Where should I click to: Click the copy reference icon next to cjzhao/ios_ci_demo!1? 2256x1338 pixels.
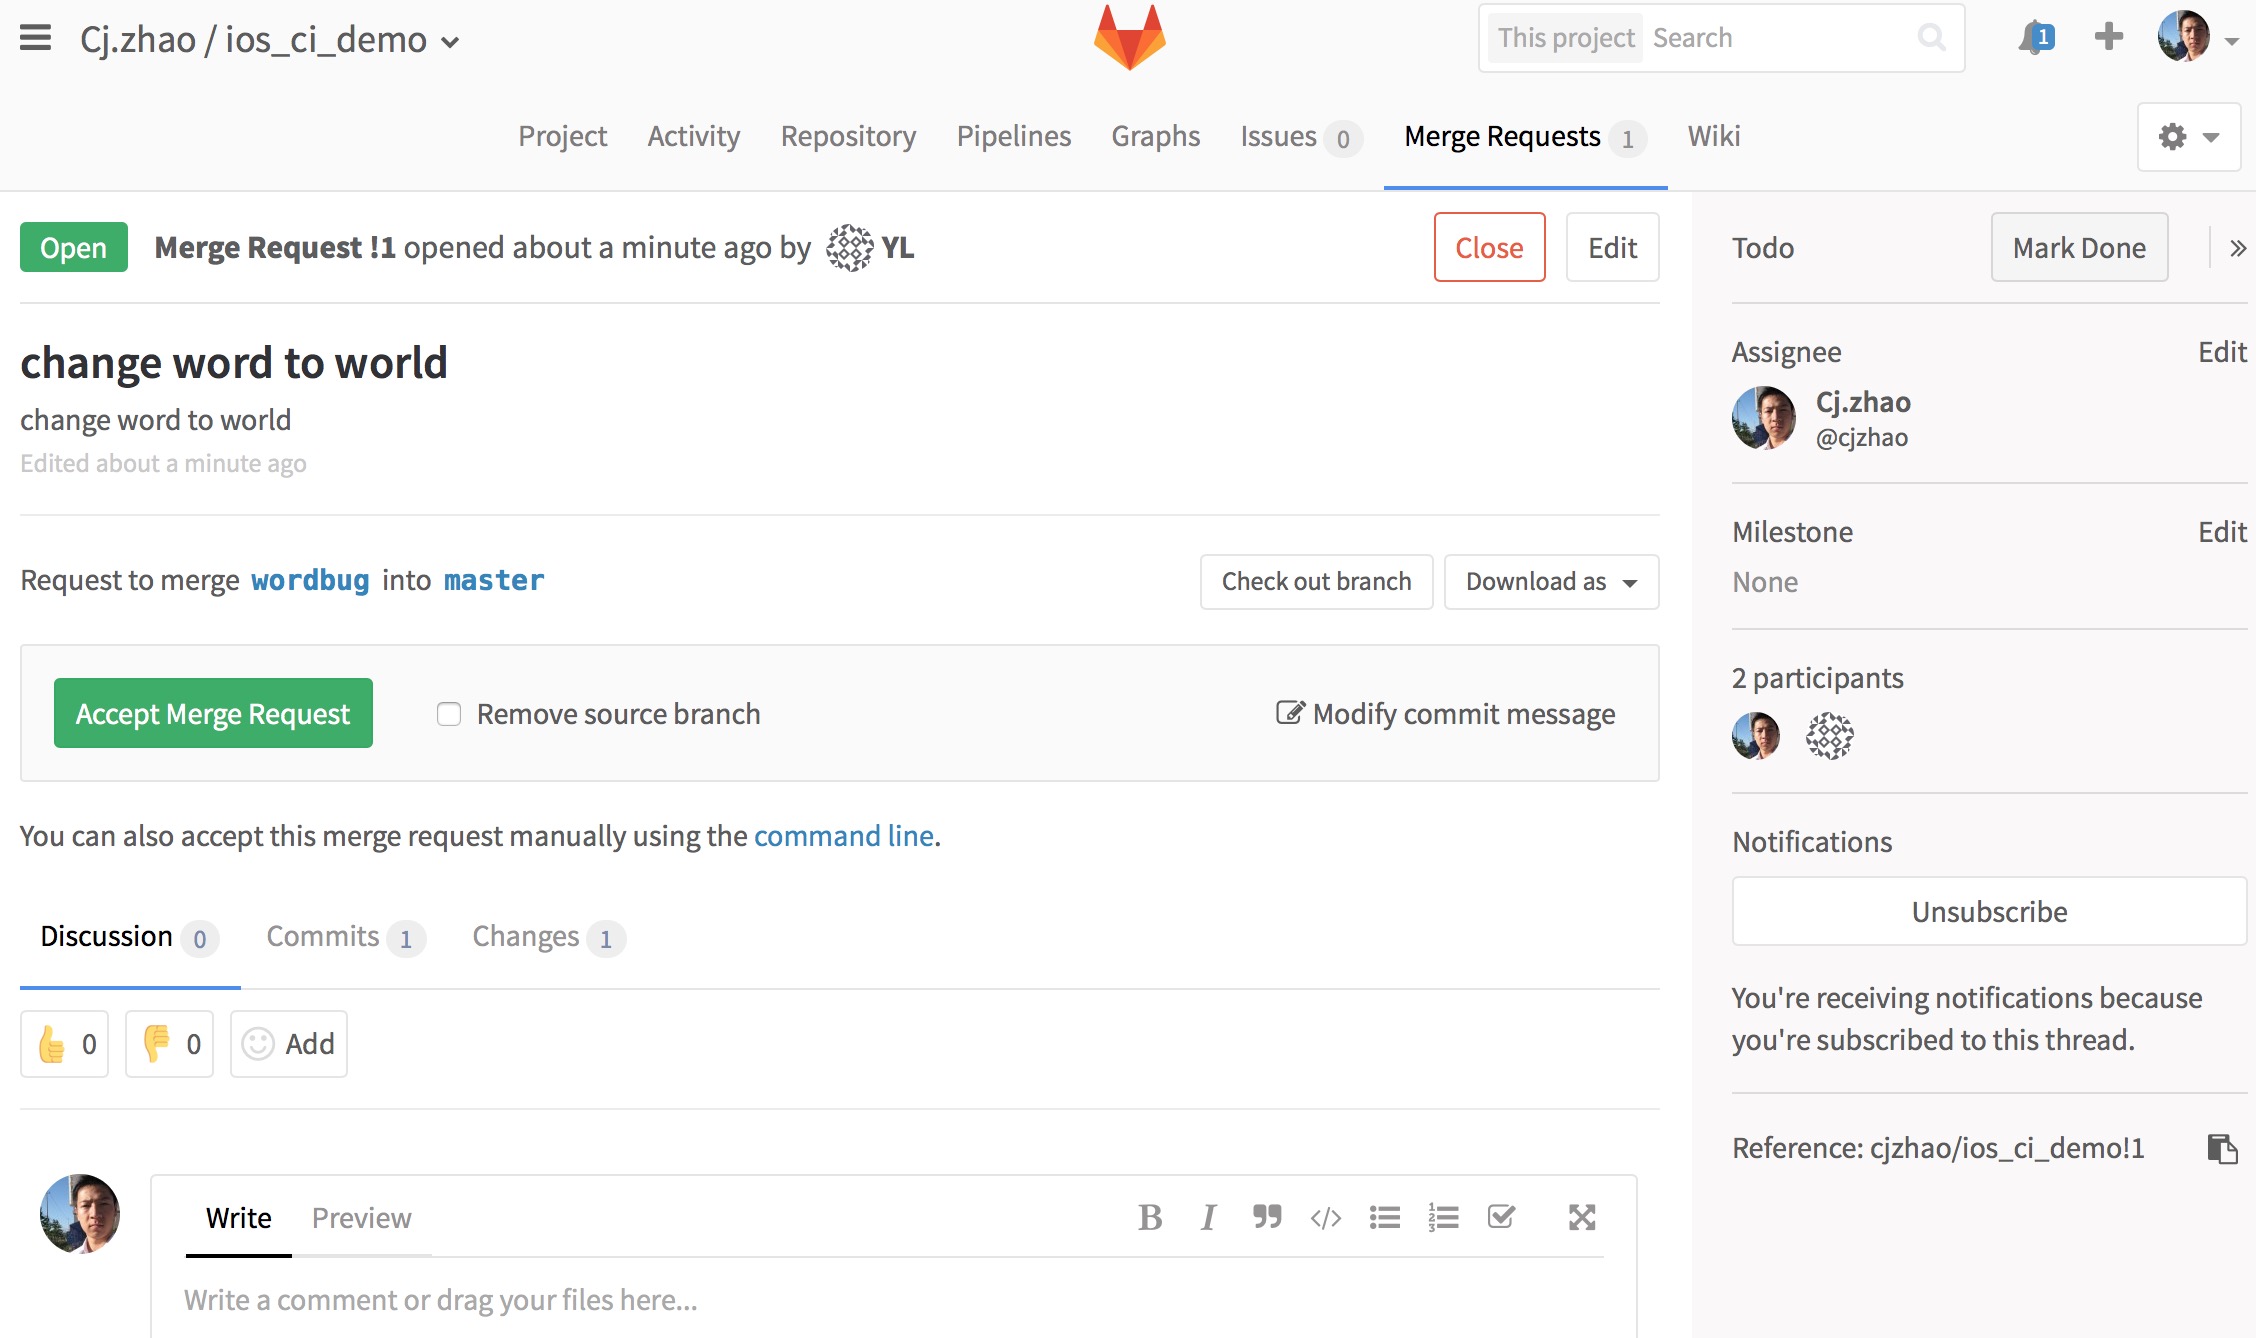(2221, 1145)
